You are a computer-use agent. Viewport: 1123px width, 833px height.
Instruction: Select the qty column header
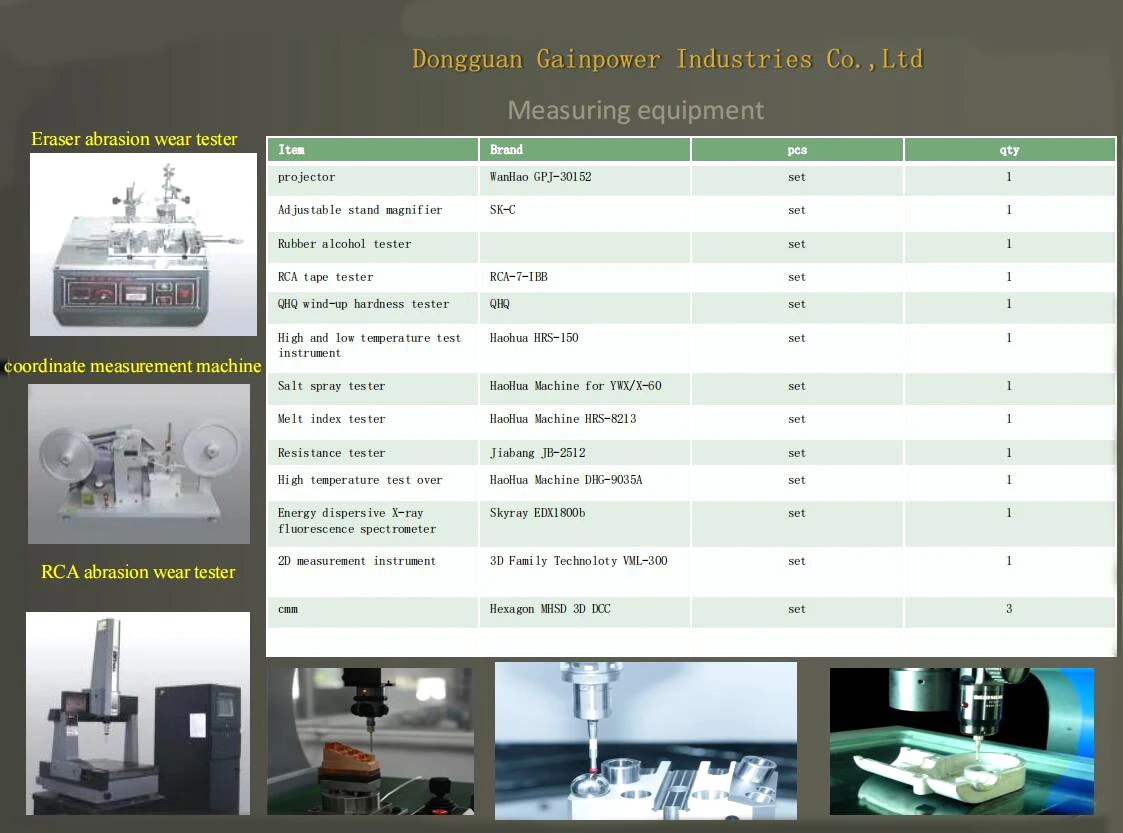tap(1009, 150)
